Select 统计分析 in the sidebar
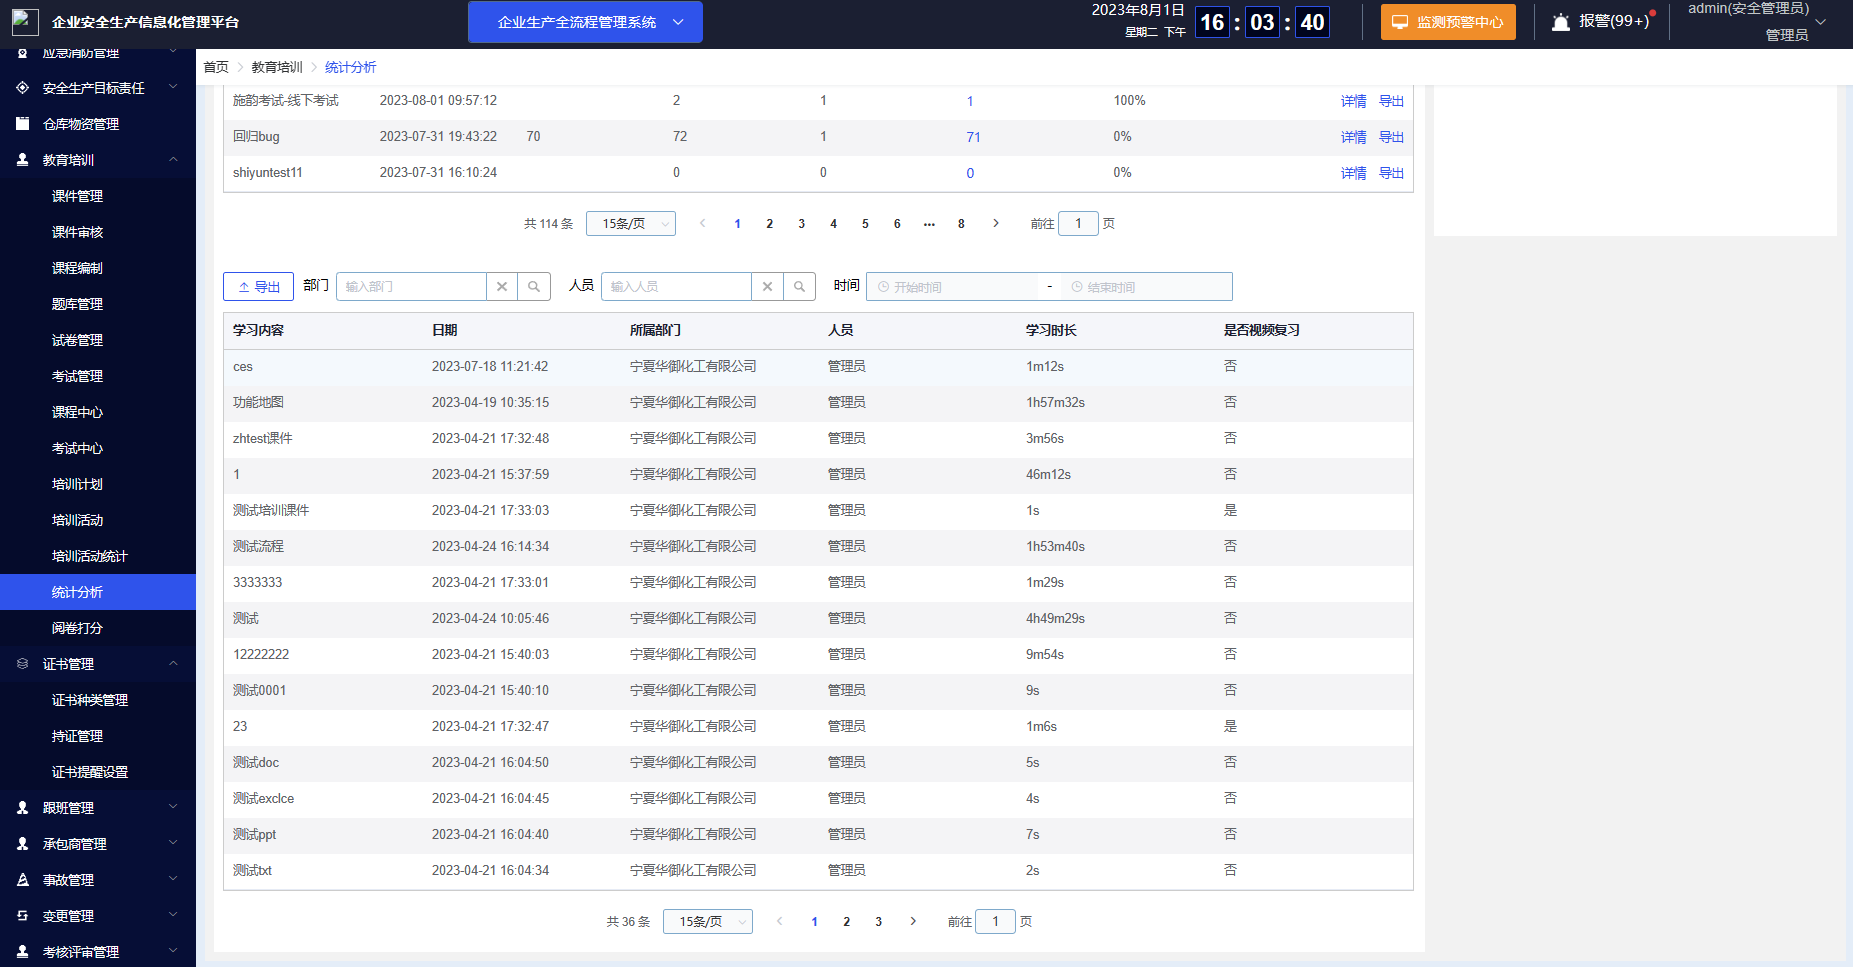 [x=98, y=592]
